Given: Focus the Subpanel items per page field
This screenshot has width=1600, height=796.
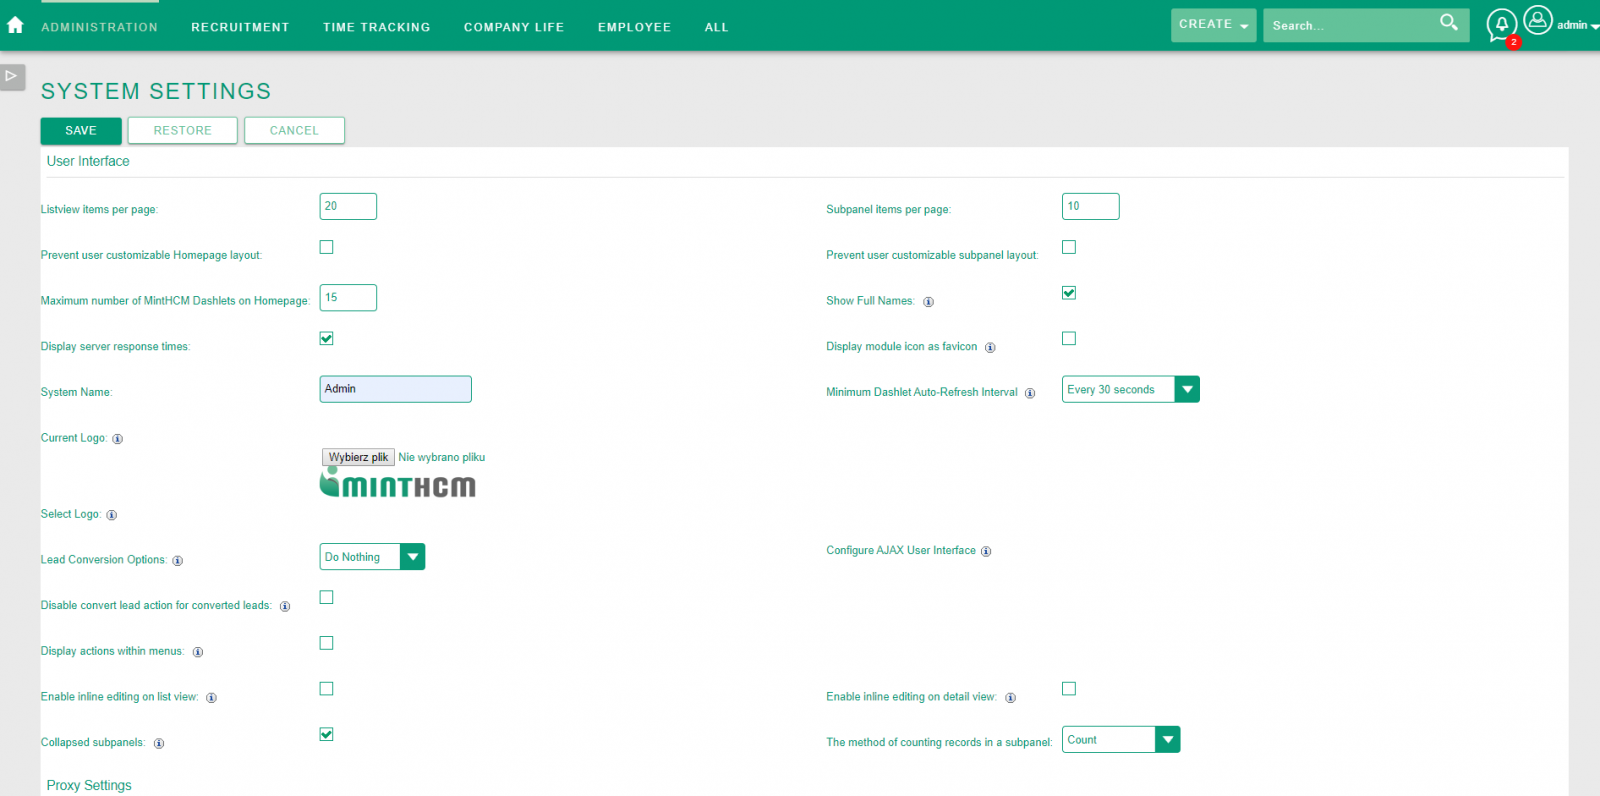Looking at the screenshot, I should (1090, 206).
